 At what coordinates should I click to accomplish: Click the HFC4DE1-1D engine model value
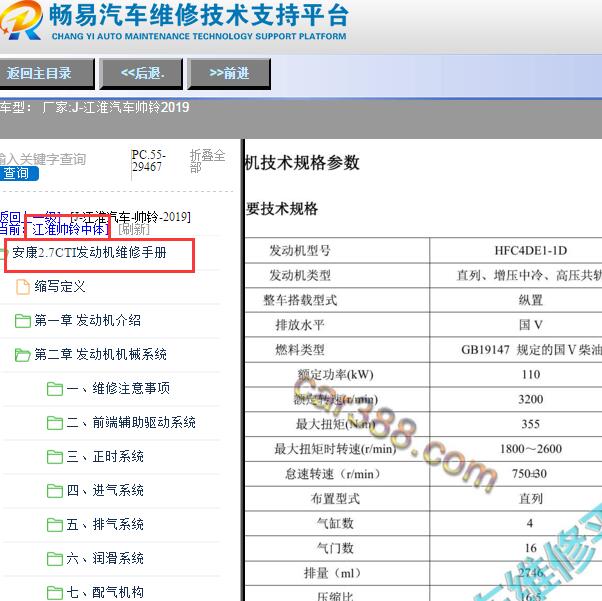pos(531,251)
